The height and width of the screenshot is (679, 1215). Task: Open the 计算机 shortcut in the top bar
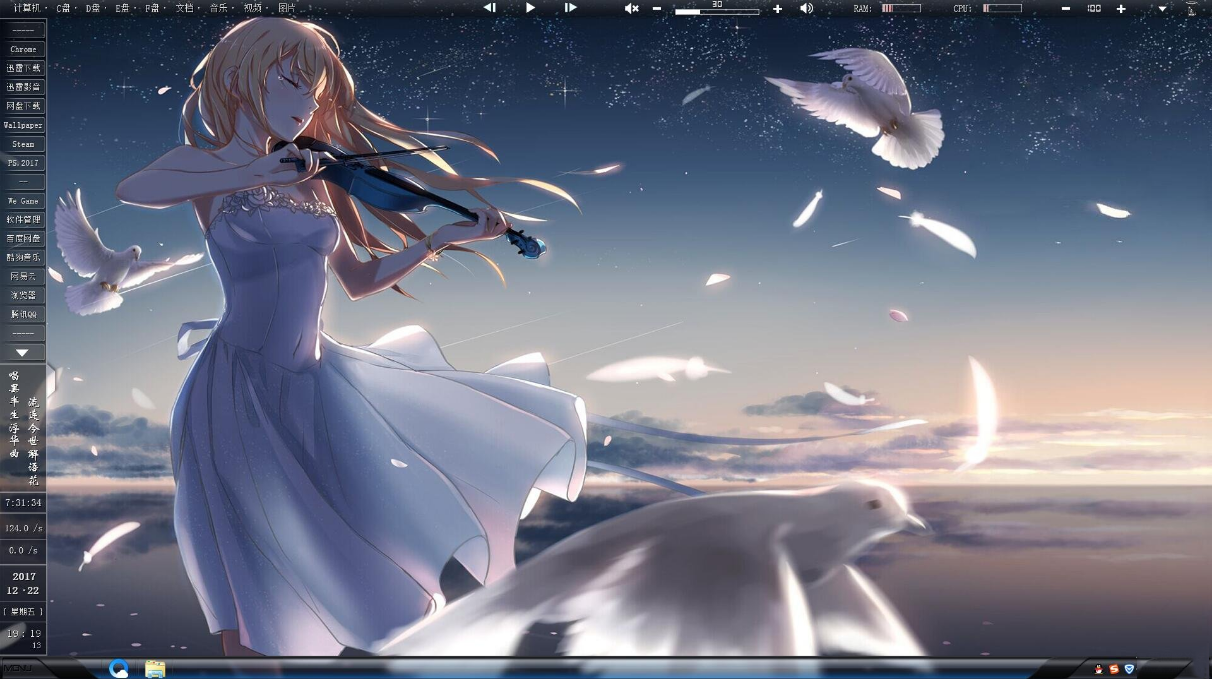tap(27, 8)
